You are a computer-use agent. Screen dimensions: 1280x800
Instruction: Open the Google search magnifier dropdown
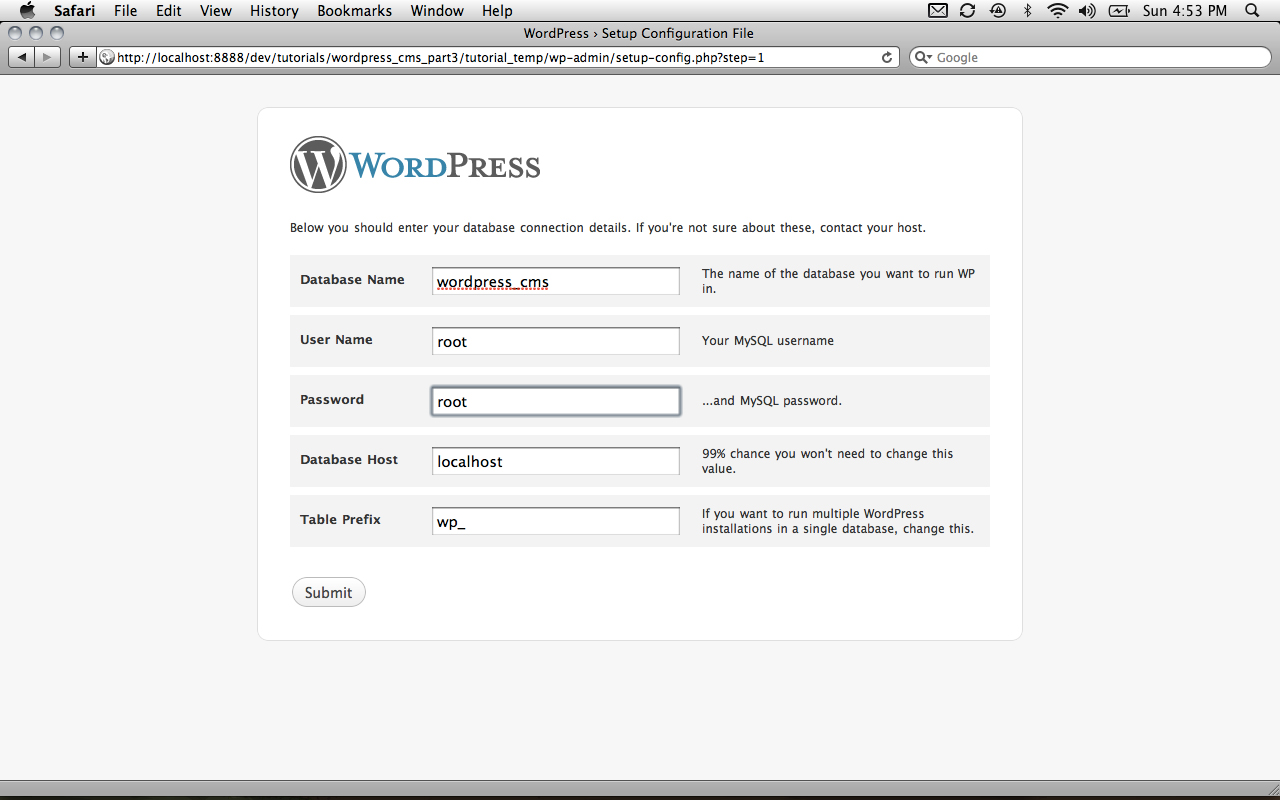click(x=923, y=57)
